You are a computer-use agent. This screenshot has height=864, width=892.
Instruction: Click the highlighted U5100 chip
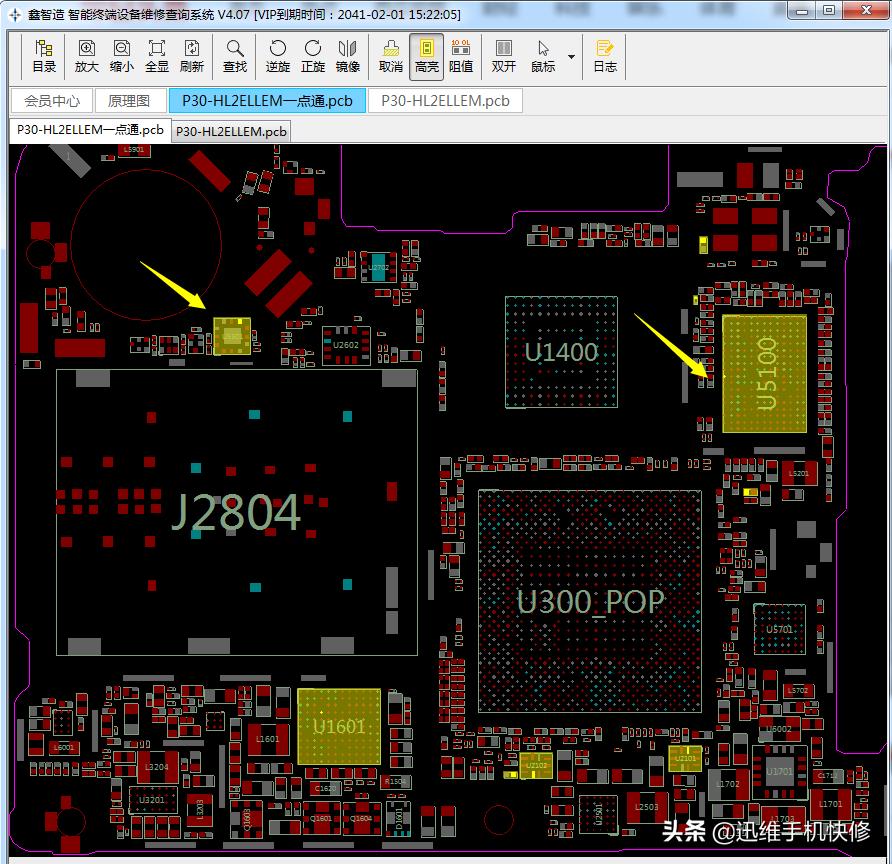[x=764, y=373]
